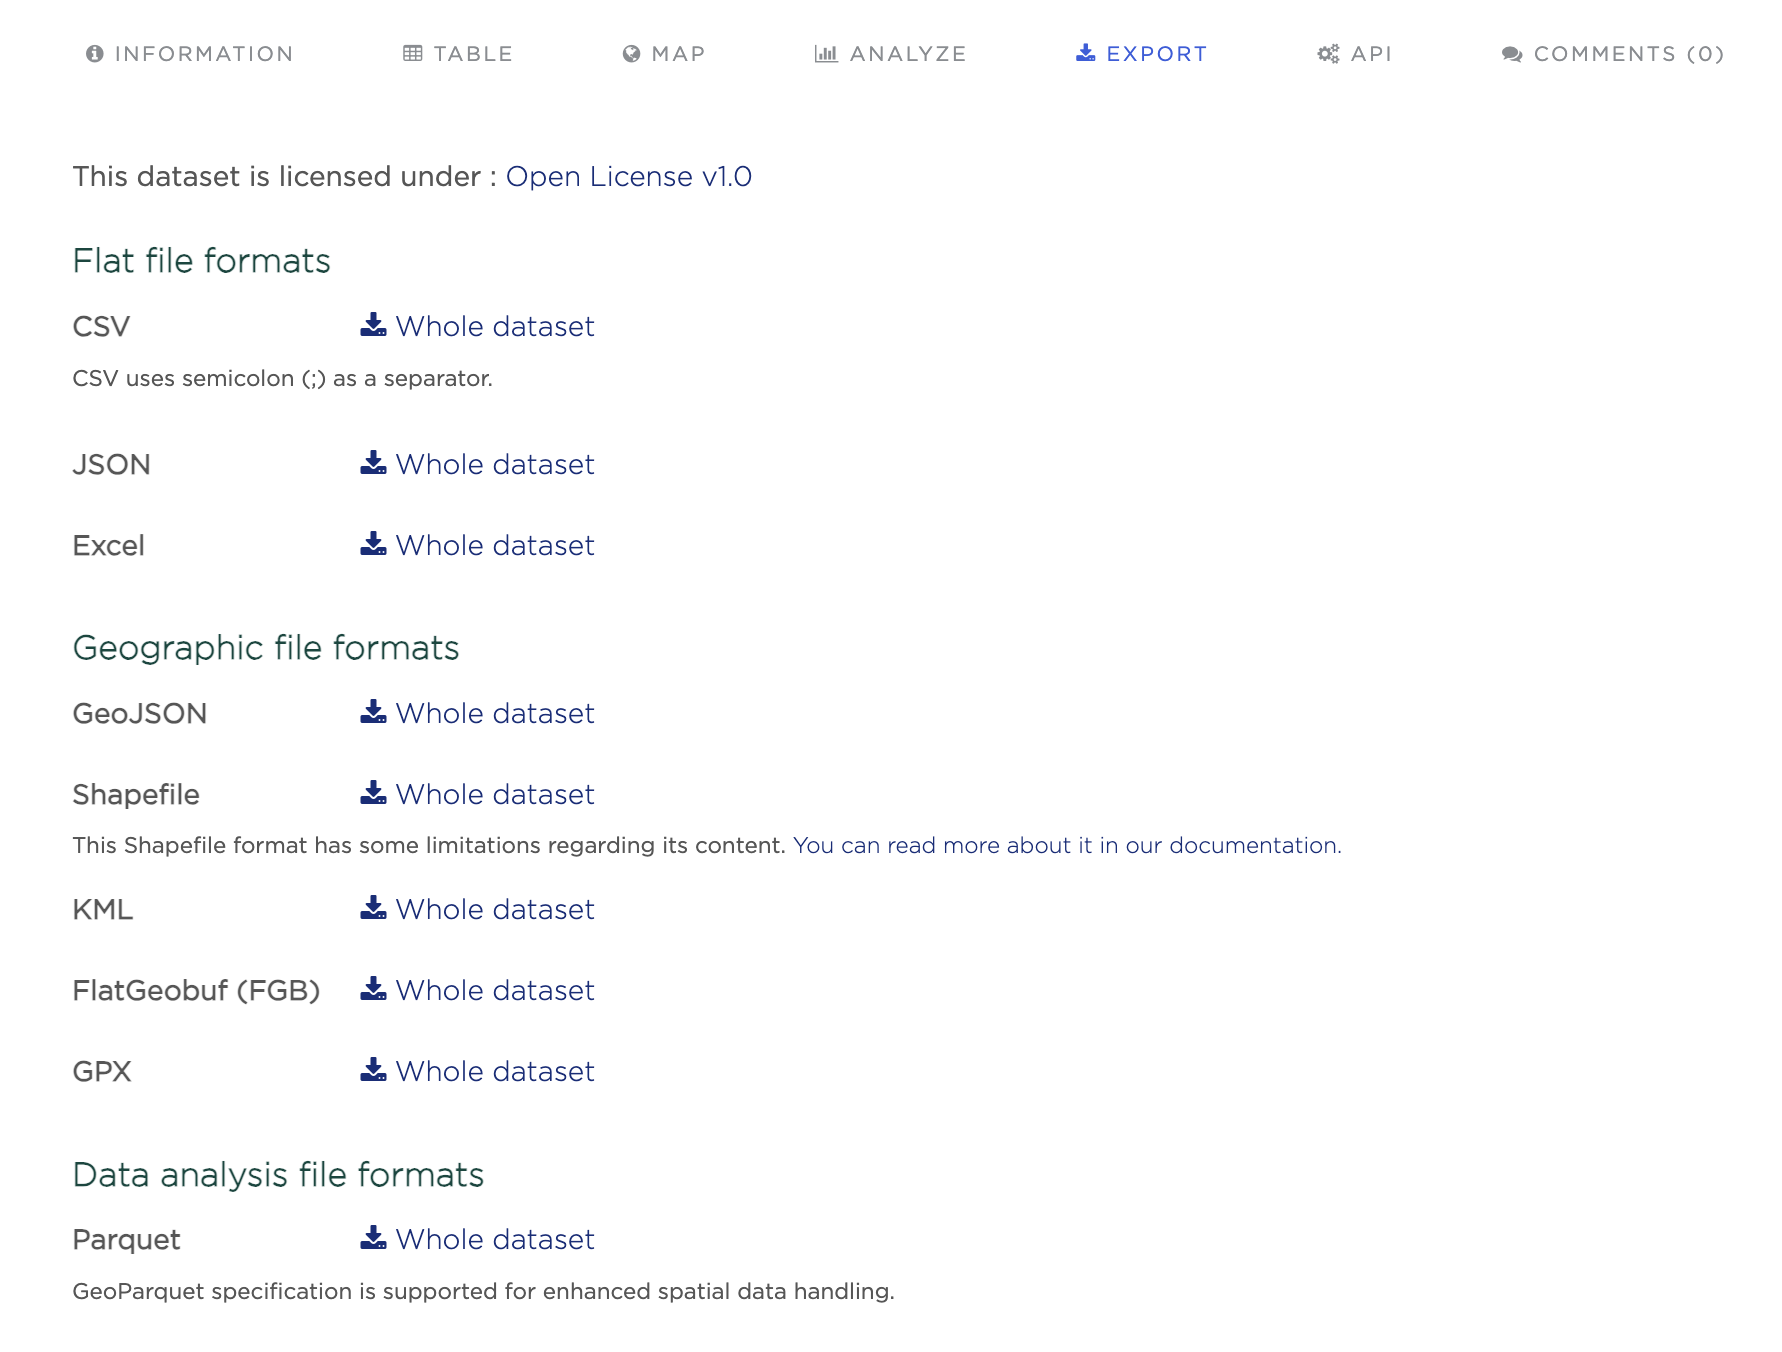1782x1352 pixels.
Task: Download whole dataset as KML text link
Action: (495, 910)
